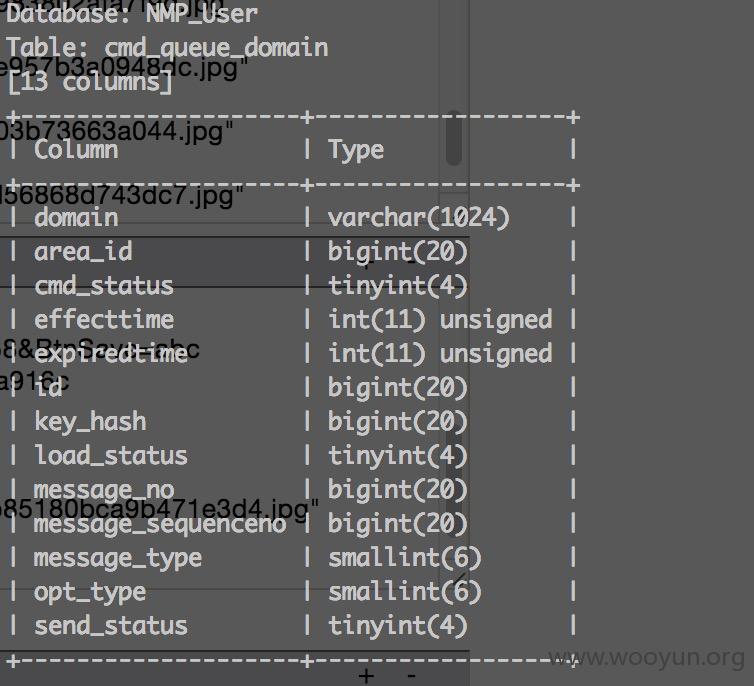754x686 pixels.
Task: Click the www.wooyun.org watermark link
Action: coord(646,658)
